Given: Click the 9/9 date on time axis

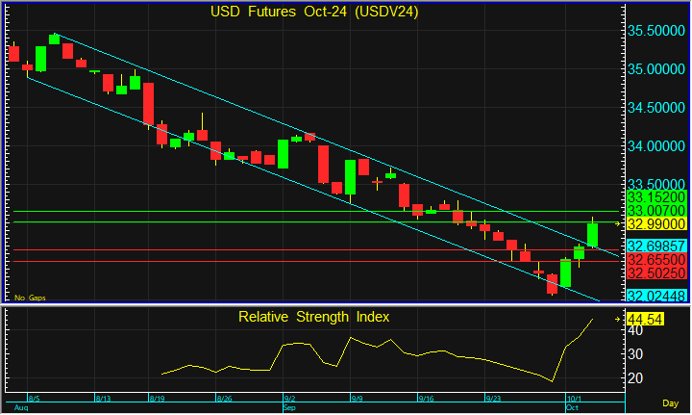Looking at the screenshot, I should [357, 399].
